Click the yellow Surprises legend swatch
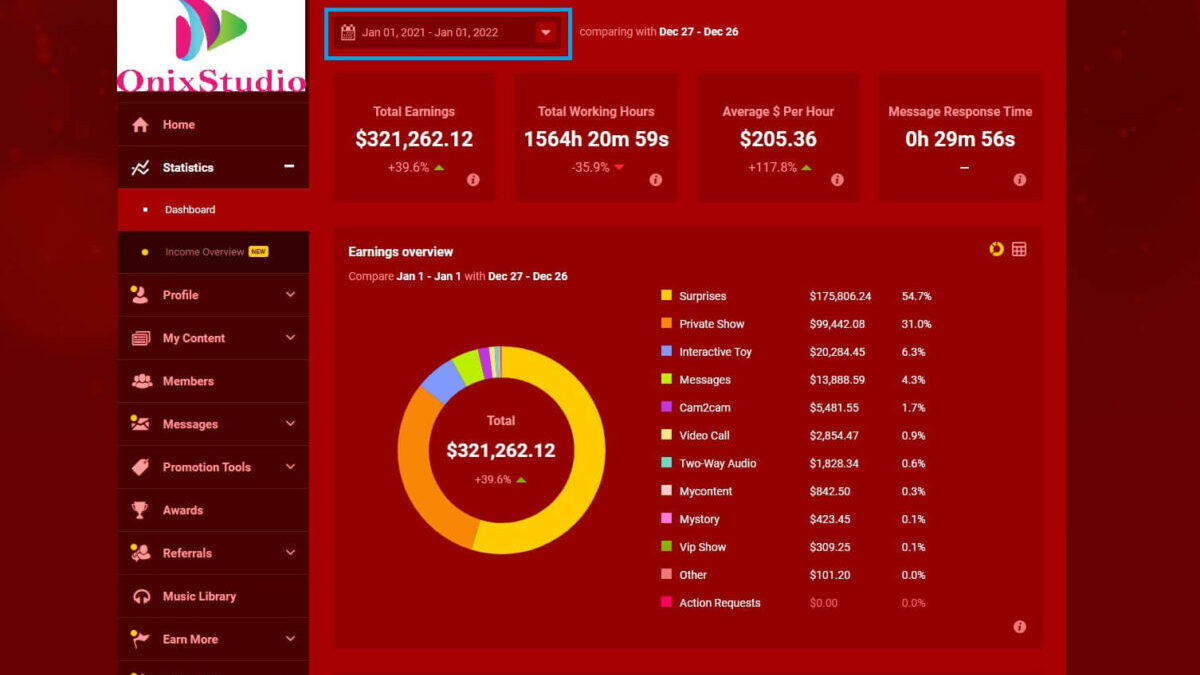 pos(666,296)
